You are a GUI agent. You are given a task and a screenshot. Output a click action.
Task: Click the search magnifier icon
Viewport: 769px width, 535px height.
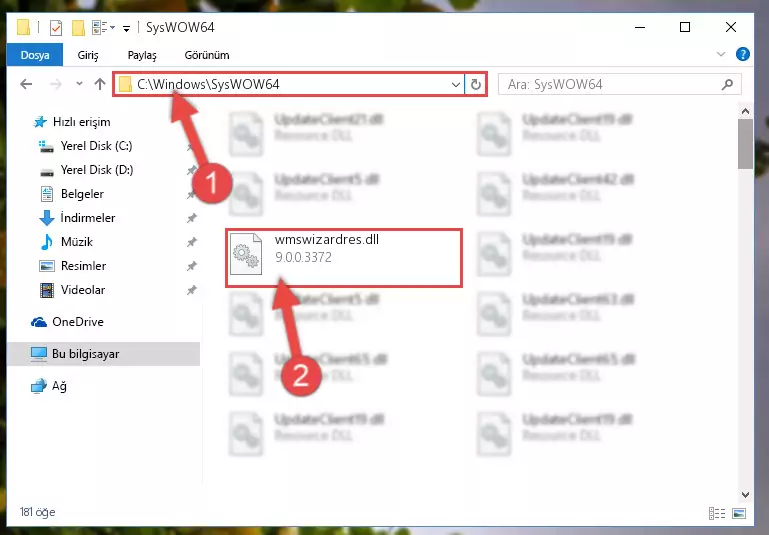pyautogui.click(x=727, y=84)
